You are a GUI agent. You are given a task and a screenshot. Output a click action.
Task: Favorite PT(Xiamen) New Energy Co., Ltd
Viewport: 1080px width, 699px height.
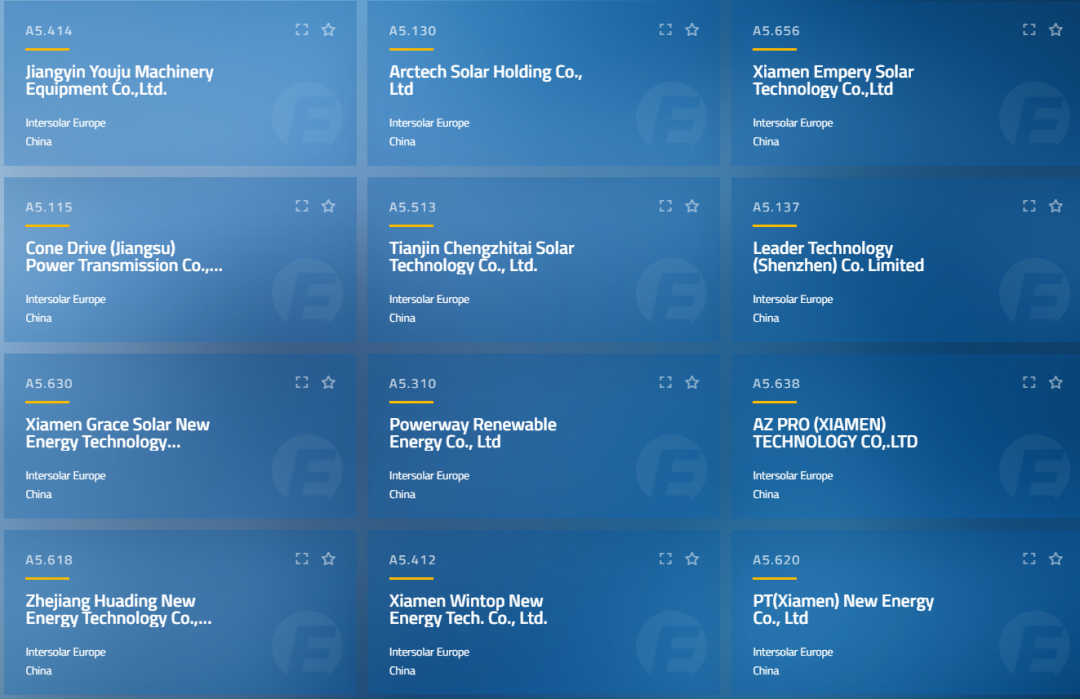(x=1056, y=559)
